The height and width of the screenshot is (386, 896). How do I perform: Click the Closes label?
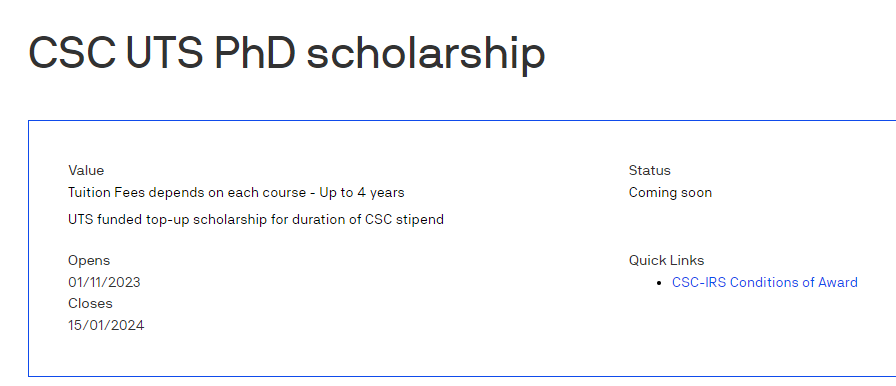pyautogui.click(x=90, y=303)
